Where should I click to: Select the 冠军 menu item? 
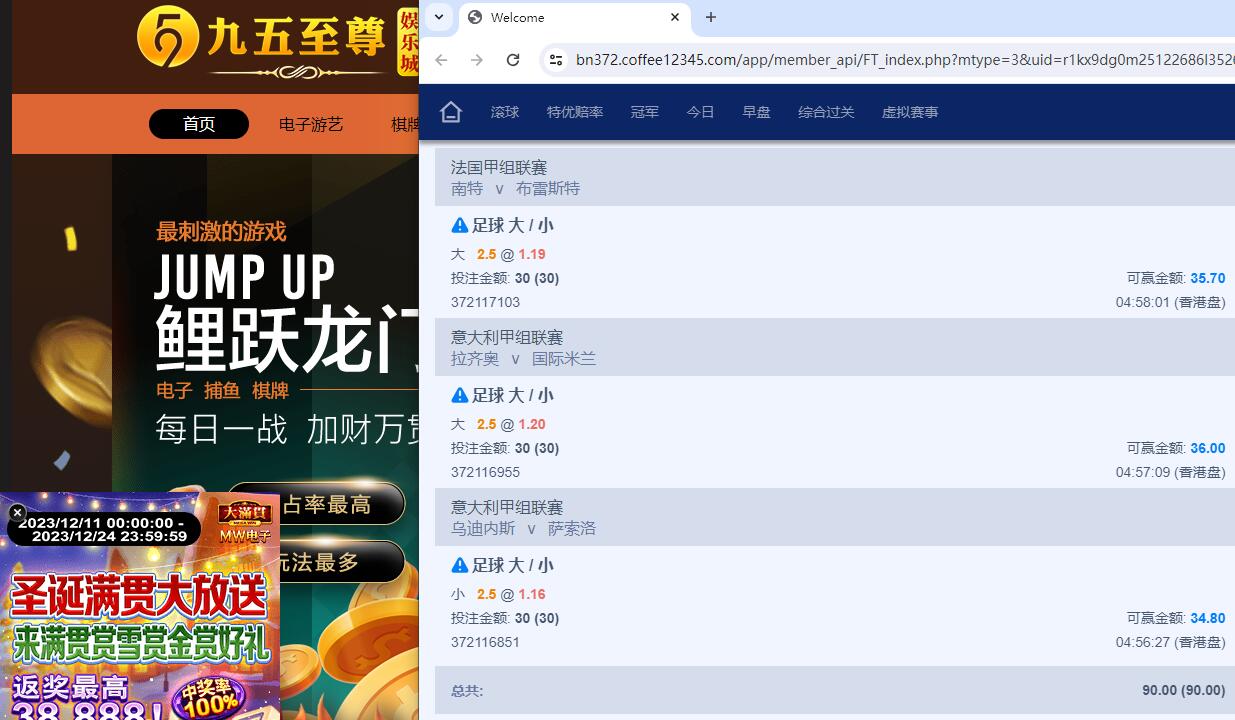pyautogui.click(x=645, y=112)
